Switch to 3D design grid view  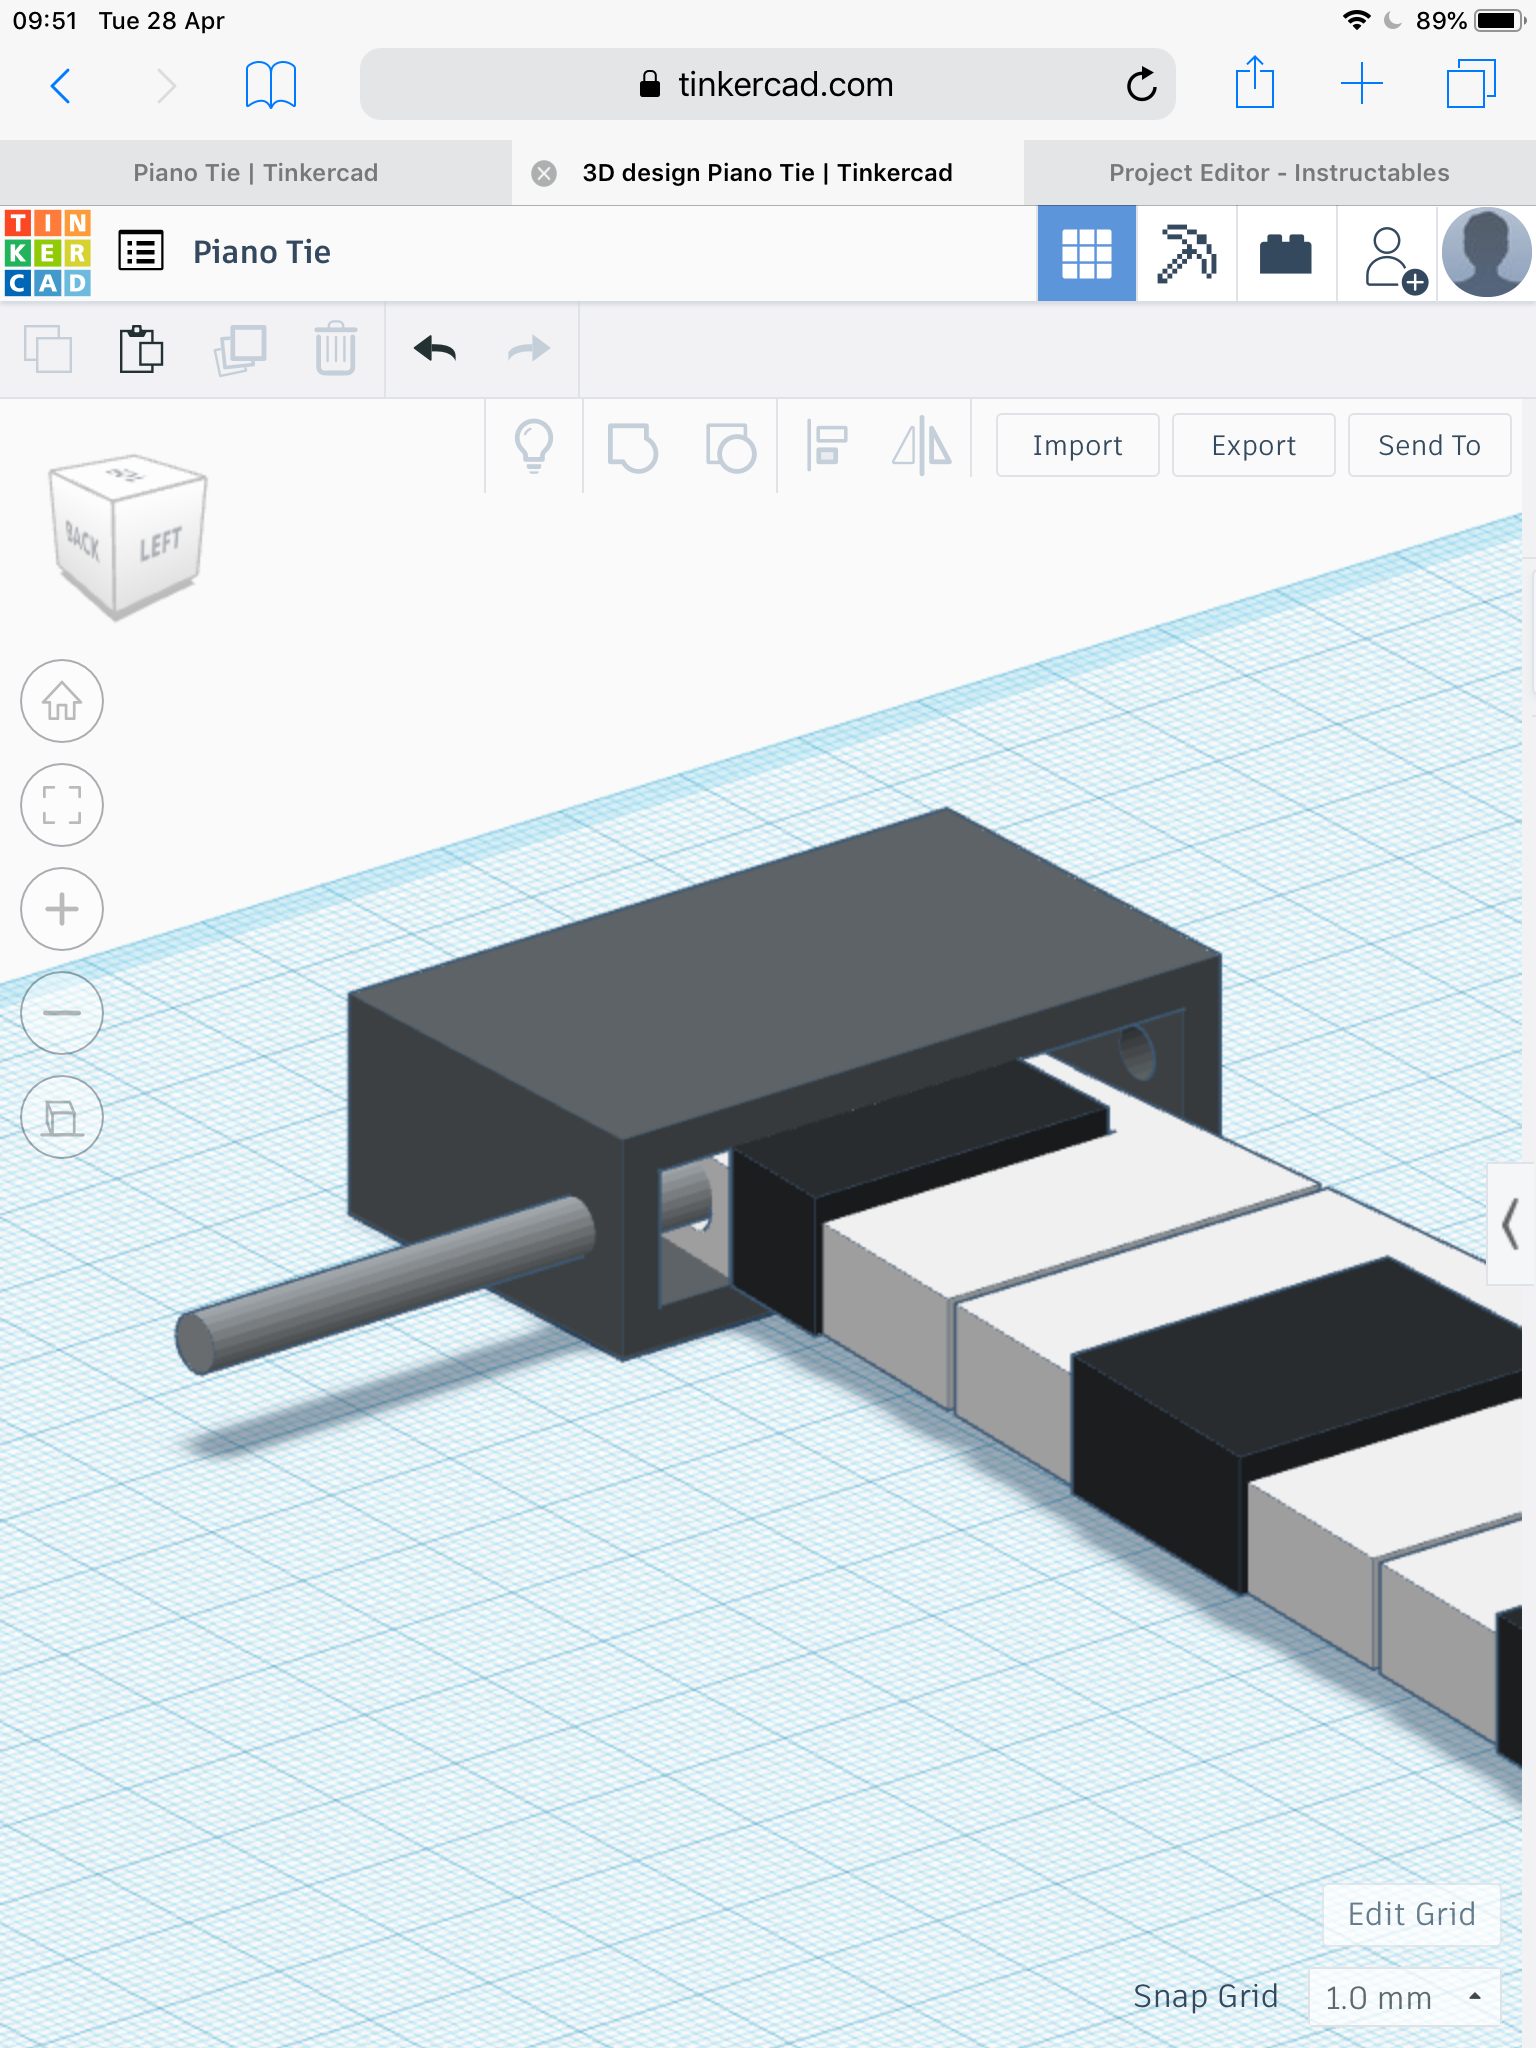pos(1087,253)
